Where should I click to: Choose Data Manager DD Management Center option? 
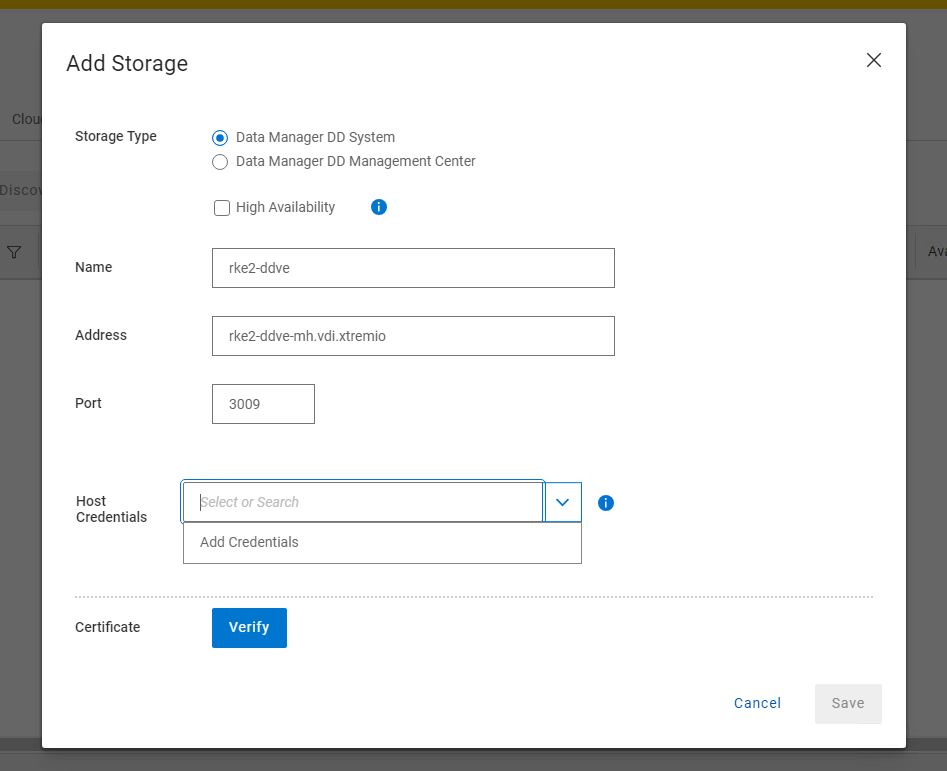point(221,162)
